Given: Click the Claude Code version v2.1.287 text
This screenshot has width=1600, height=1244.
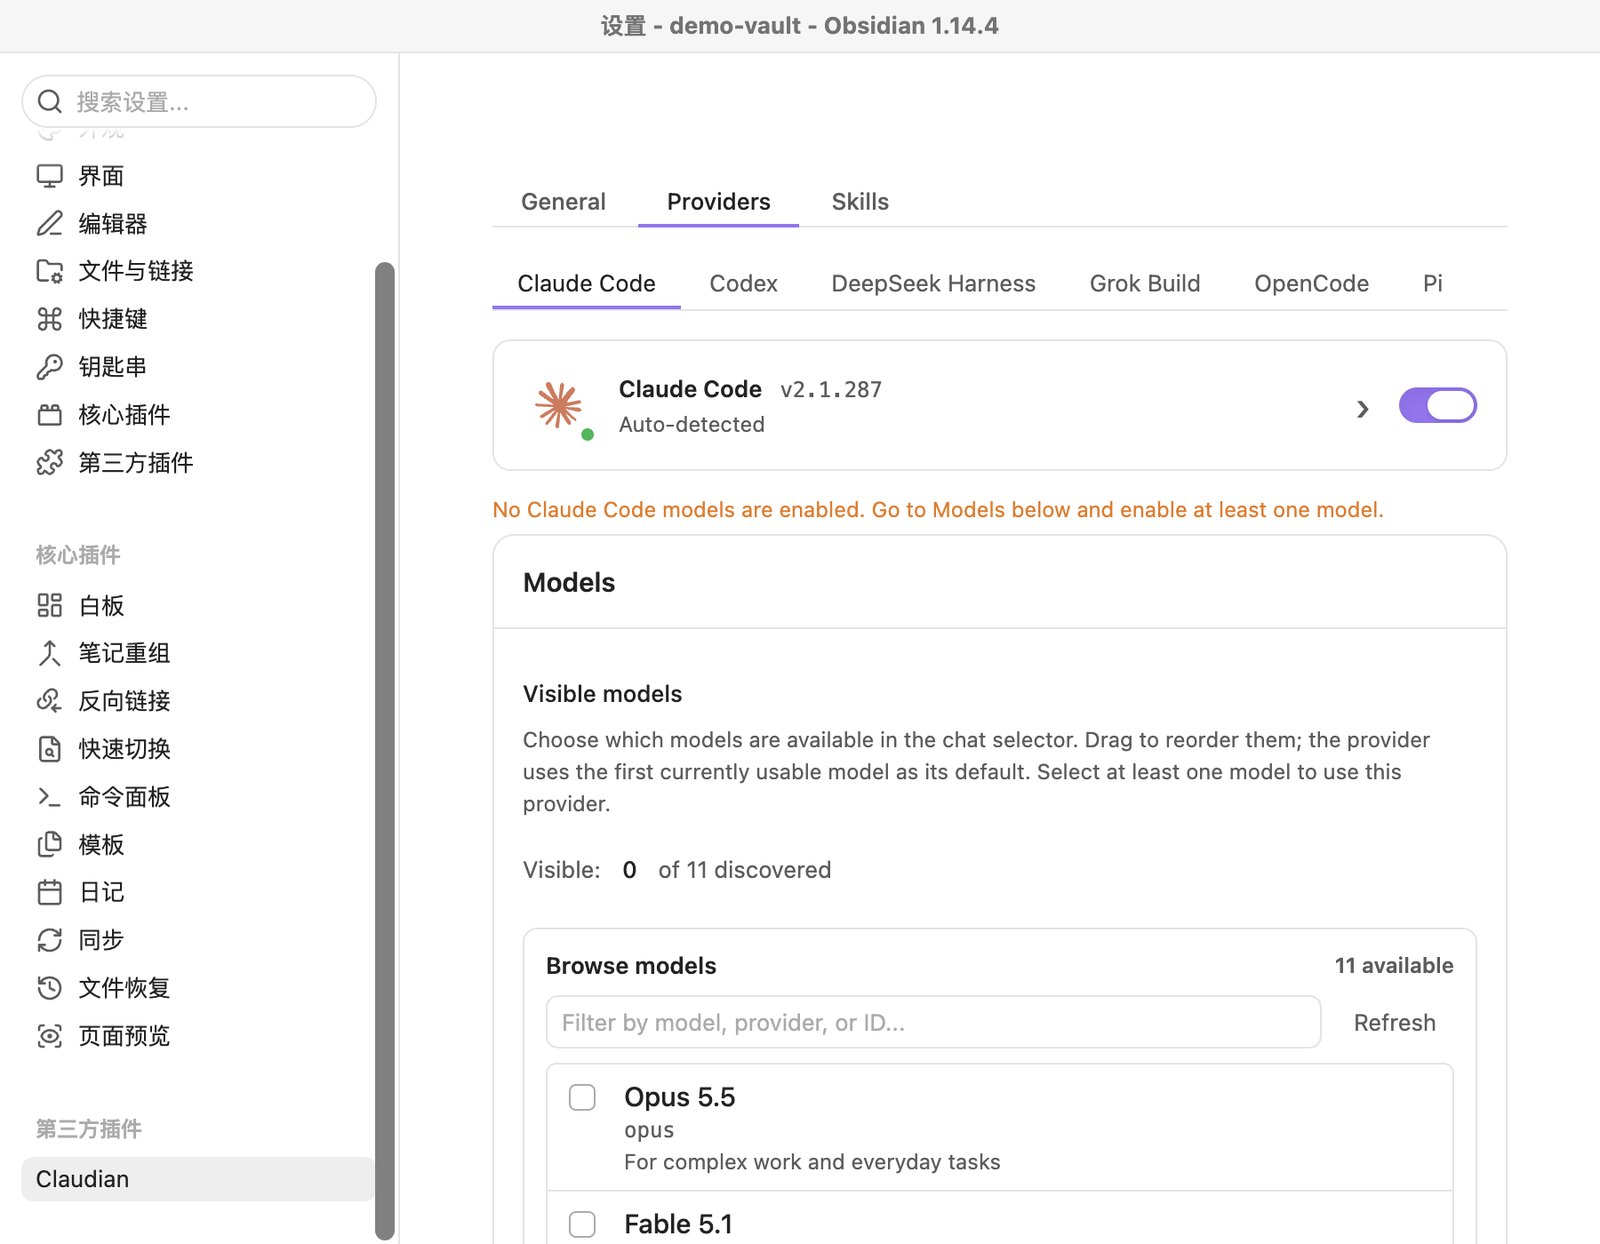Looking at the screenshot, I should (831, 390).
